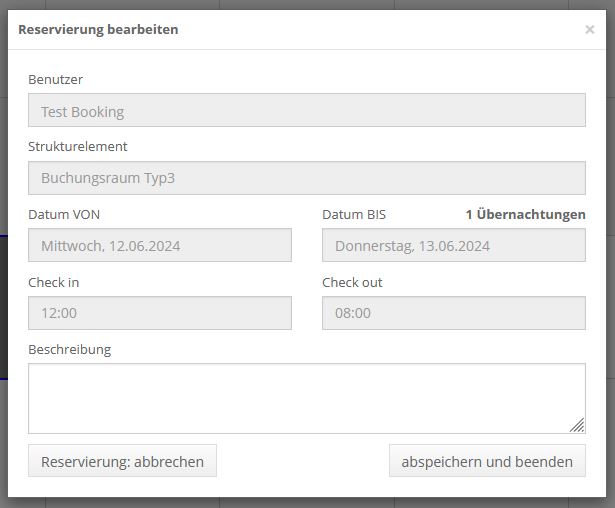Click the Check out time field

click(453, 313)
